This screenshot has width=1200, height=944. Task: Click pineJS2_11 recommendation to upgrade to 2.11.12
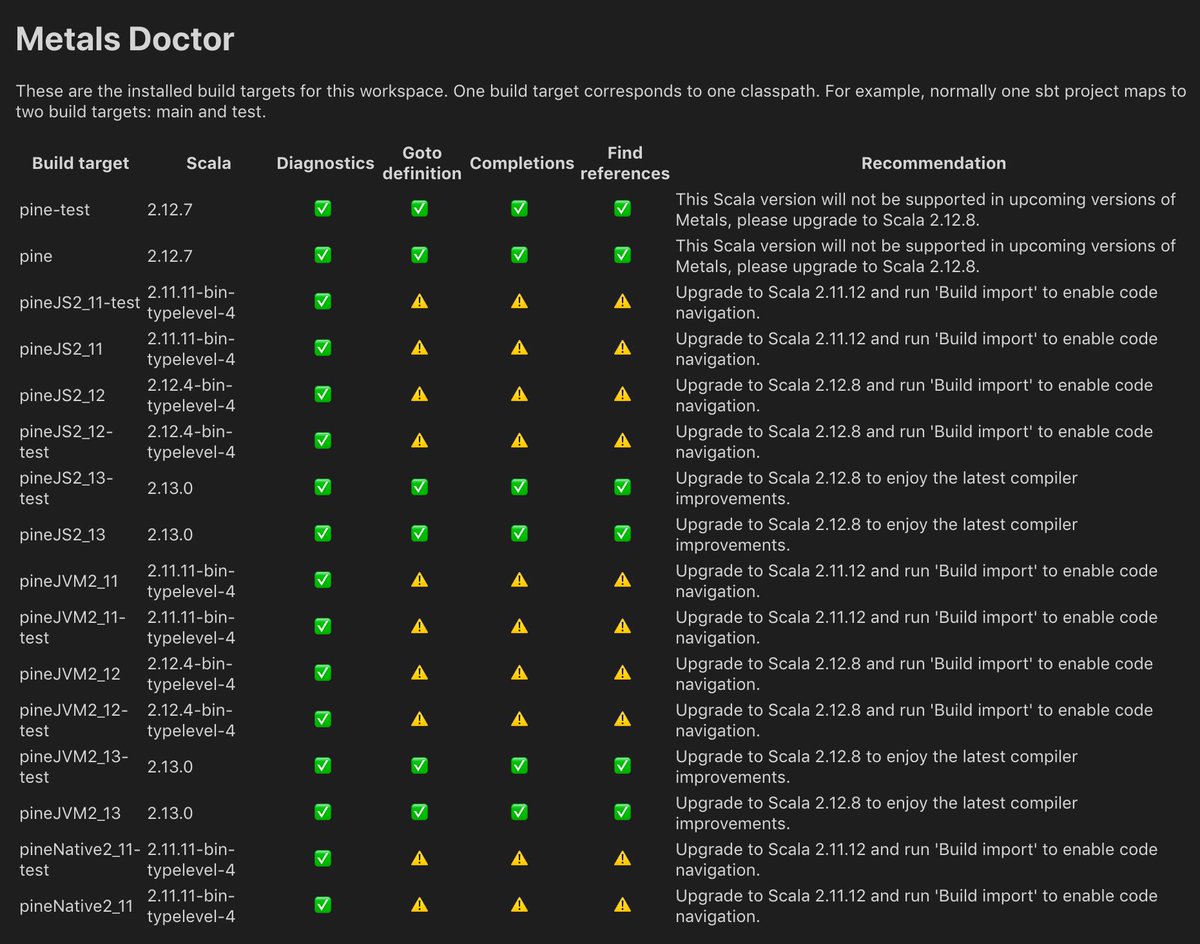[x=916, y=348]
